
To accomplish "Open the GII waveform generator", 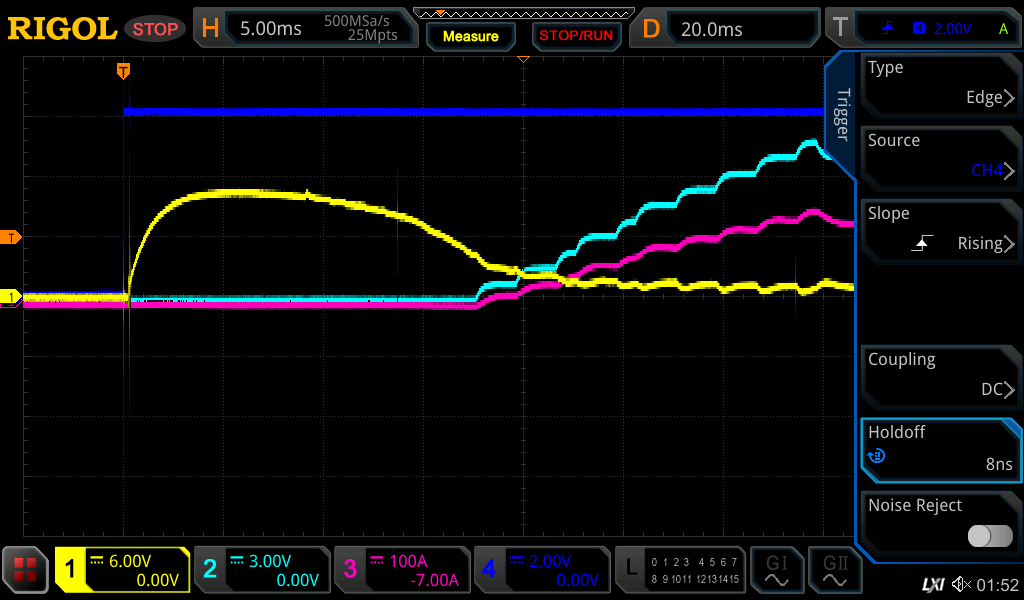I will 834,570.
